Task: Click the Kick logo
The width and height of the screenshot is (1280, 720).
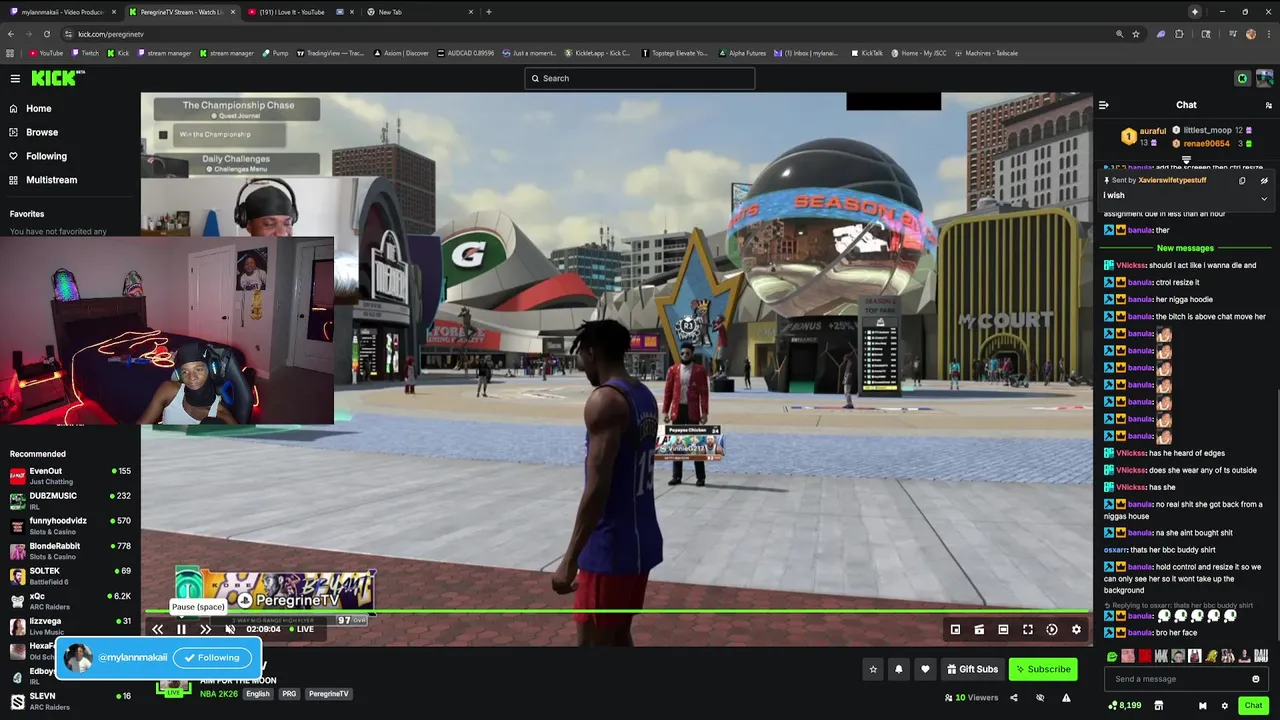Action: (56, 78)
